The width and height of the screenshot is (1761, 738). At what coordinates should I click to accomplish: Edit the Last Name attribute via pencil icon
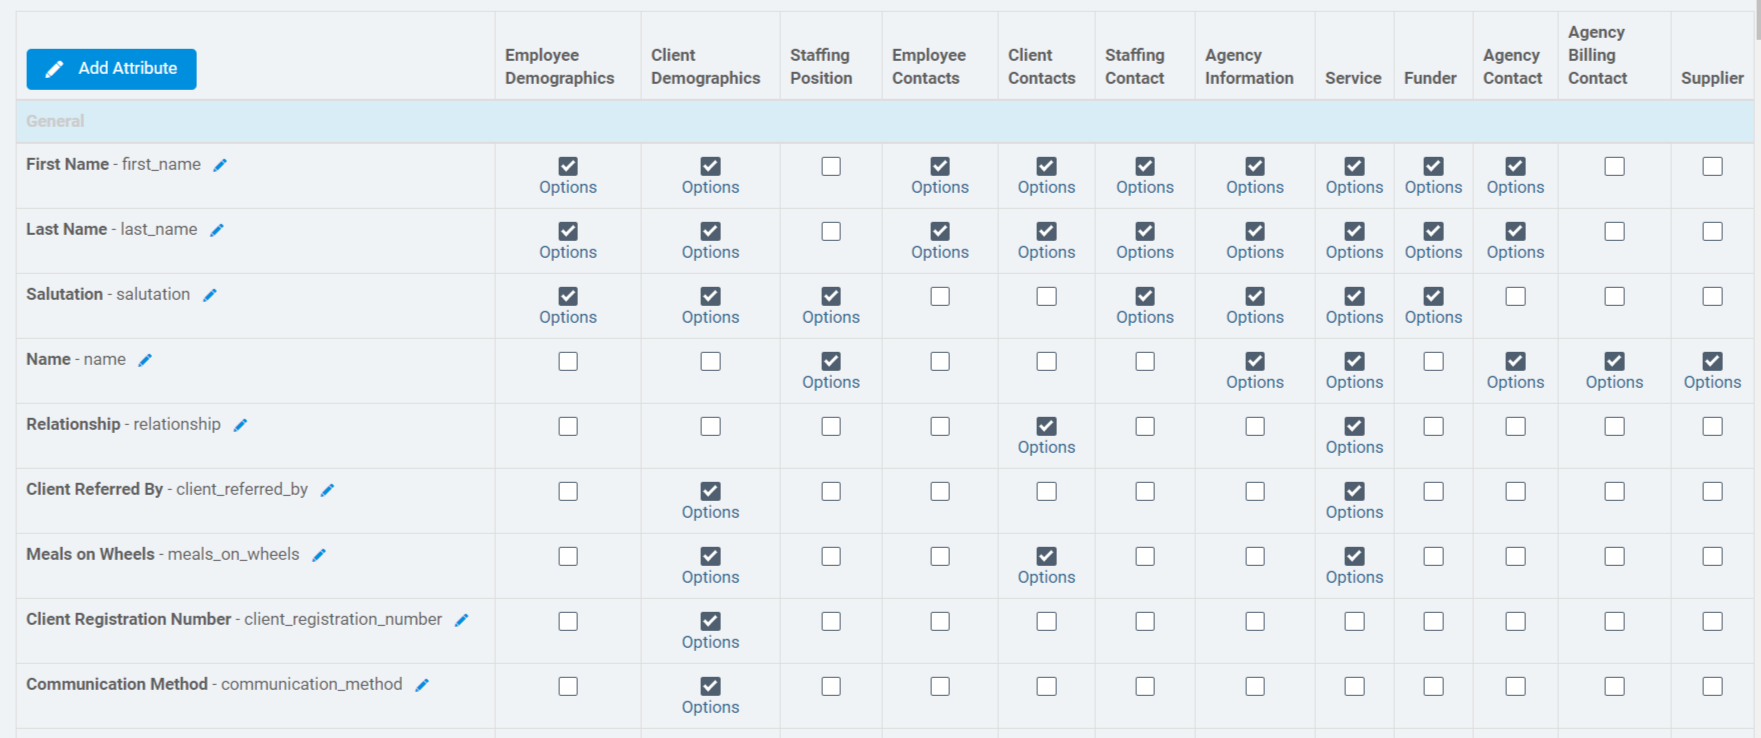(x=217, y=230)
